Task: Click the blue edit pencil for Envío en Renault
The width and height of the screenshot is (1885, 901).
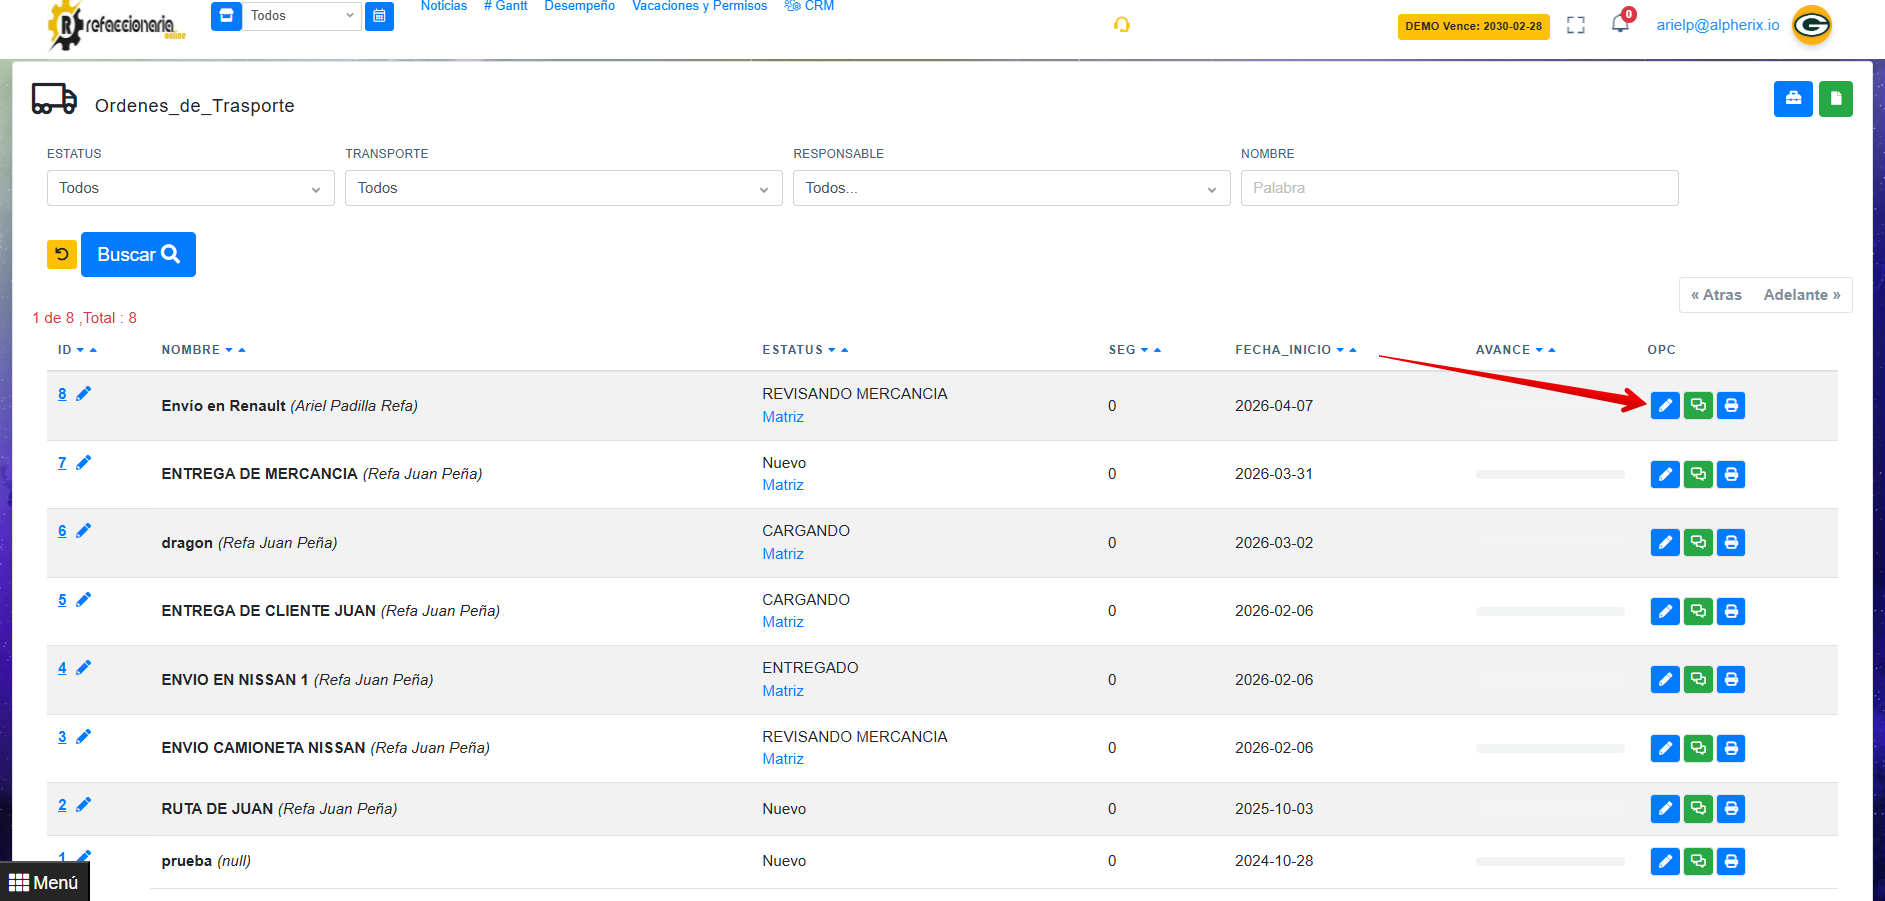Action: pos(1664,405)
